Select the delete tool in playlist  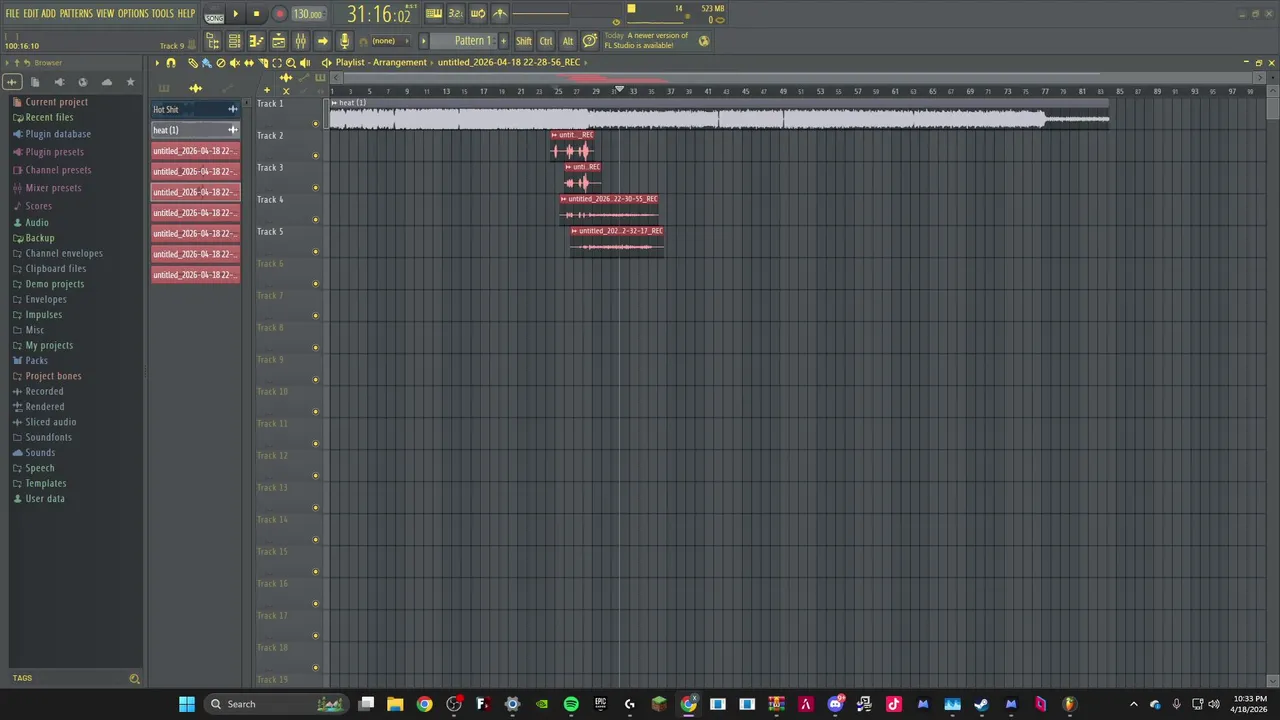coord(221,63)
